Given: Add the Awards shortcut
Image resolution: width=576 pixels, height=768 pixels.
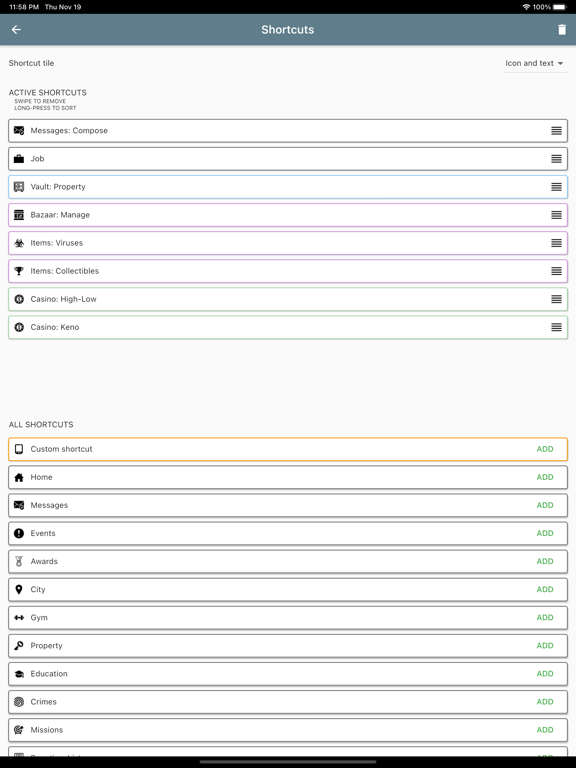Looking at the screenshot, I should [545, 561].
